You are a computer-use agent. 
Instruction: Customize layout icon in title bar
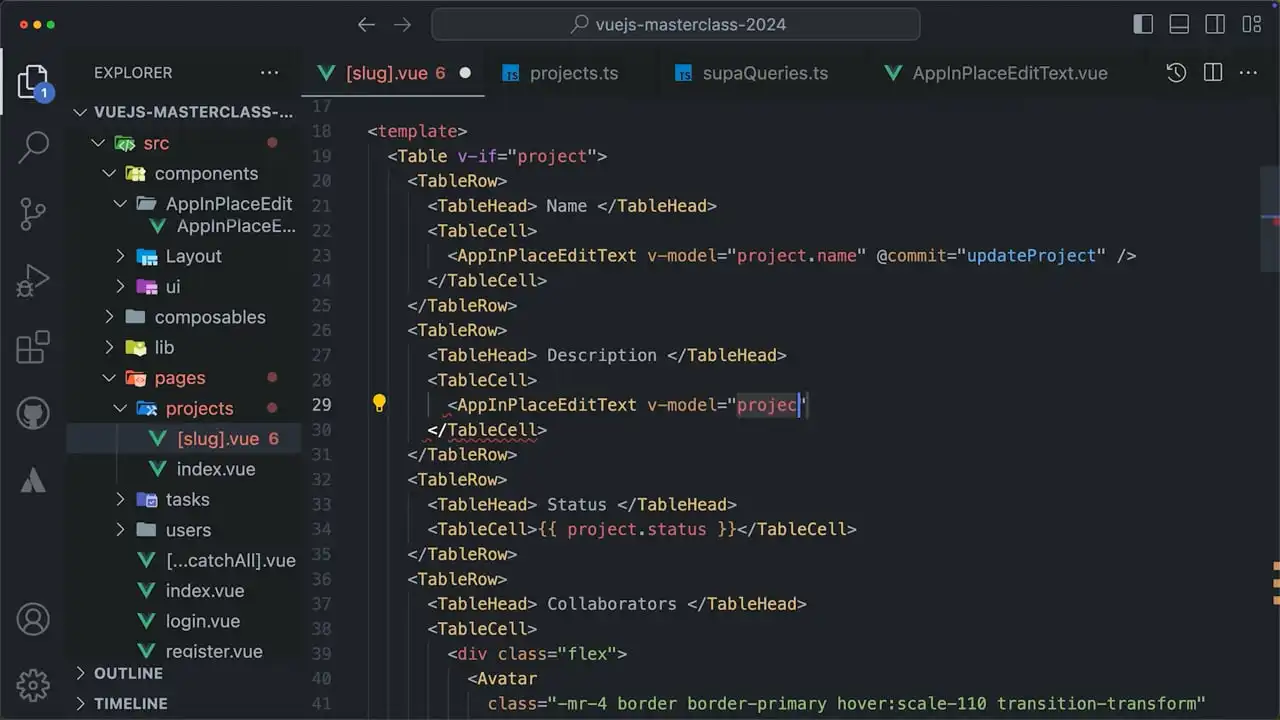[1251, 25]
